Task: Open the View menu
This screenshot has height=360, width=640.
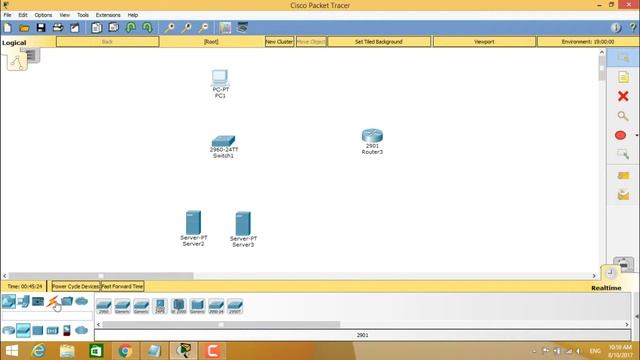Action: [64, 15]
